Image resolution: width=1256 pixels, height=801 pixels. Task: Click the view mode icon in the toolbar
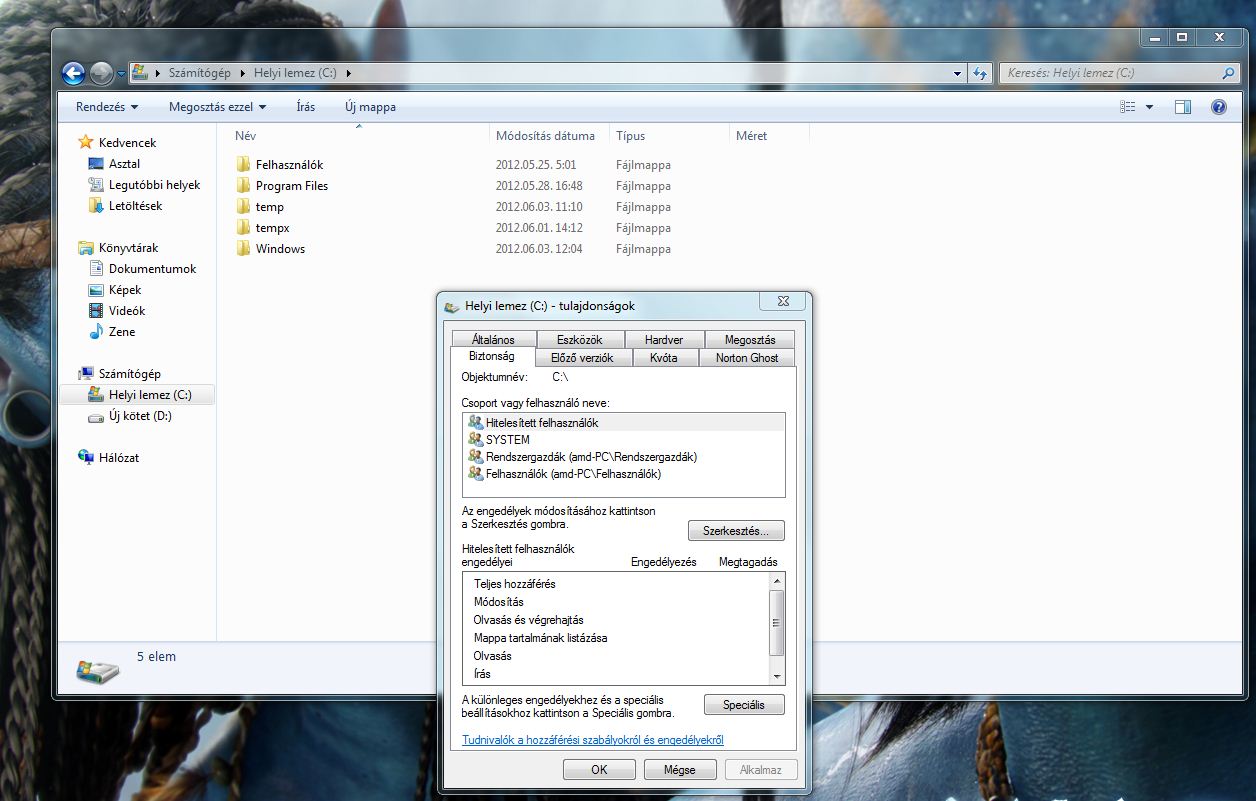pyautogui.click(x=1128, y=107)
